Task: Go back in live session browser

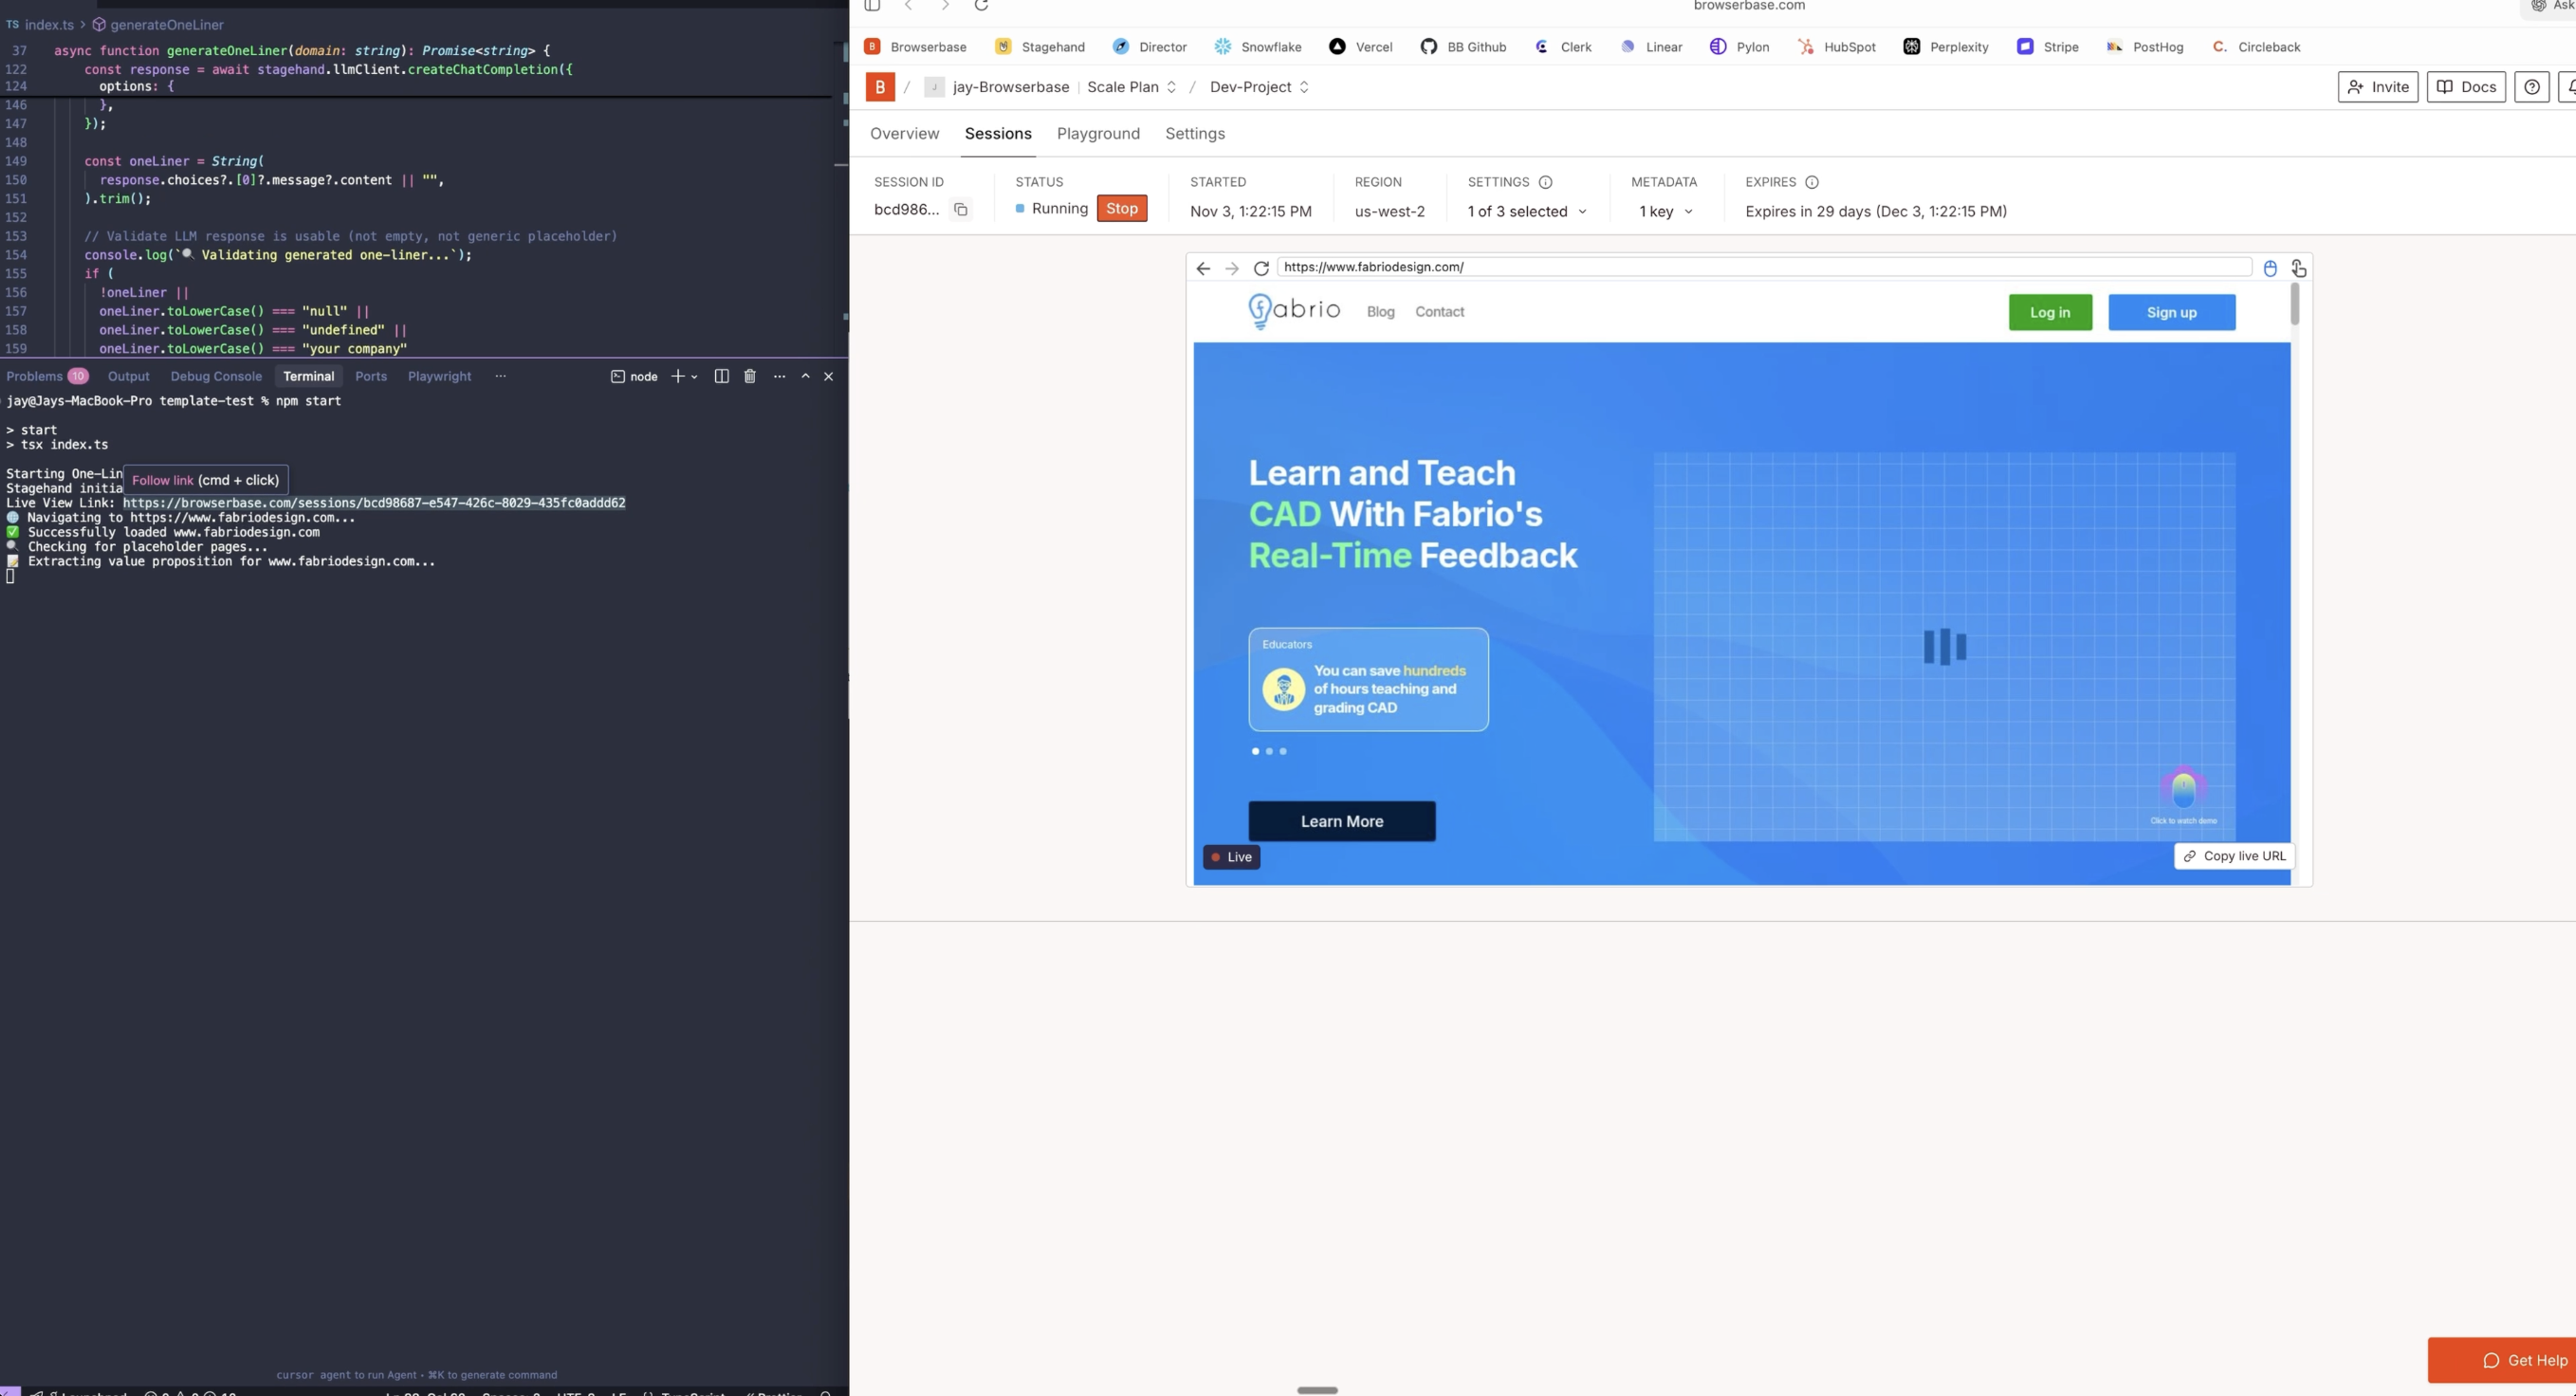Action: click(1203, 268)
